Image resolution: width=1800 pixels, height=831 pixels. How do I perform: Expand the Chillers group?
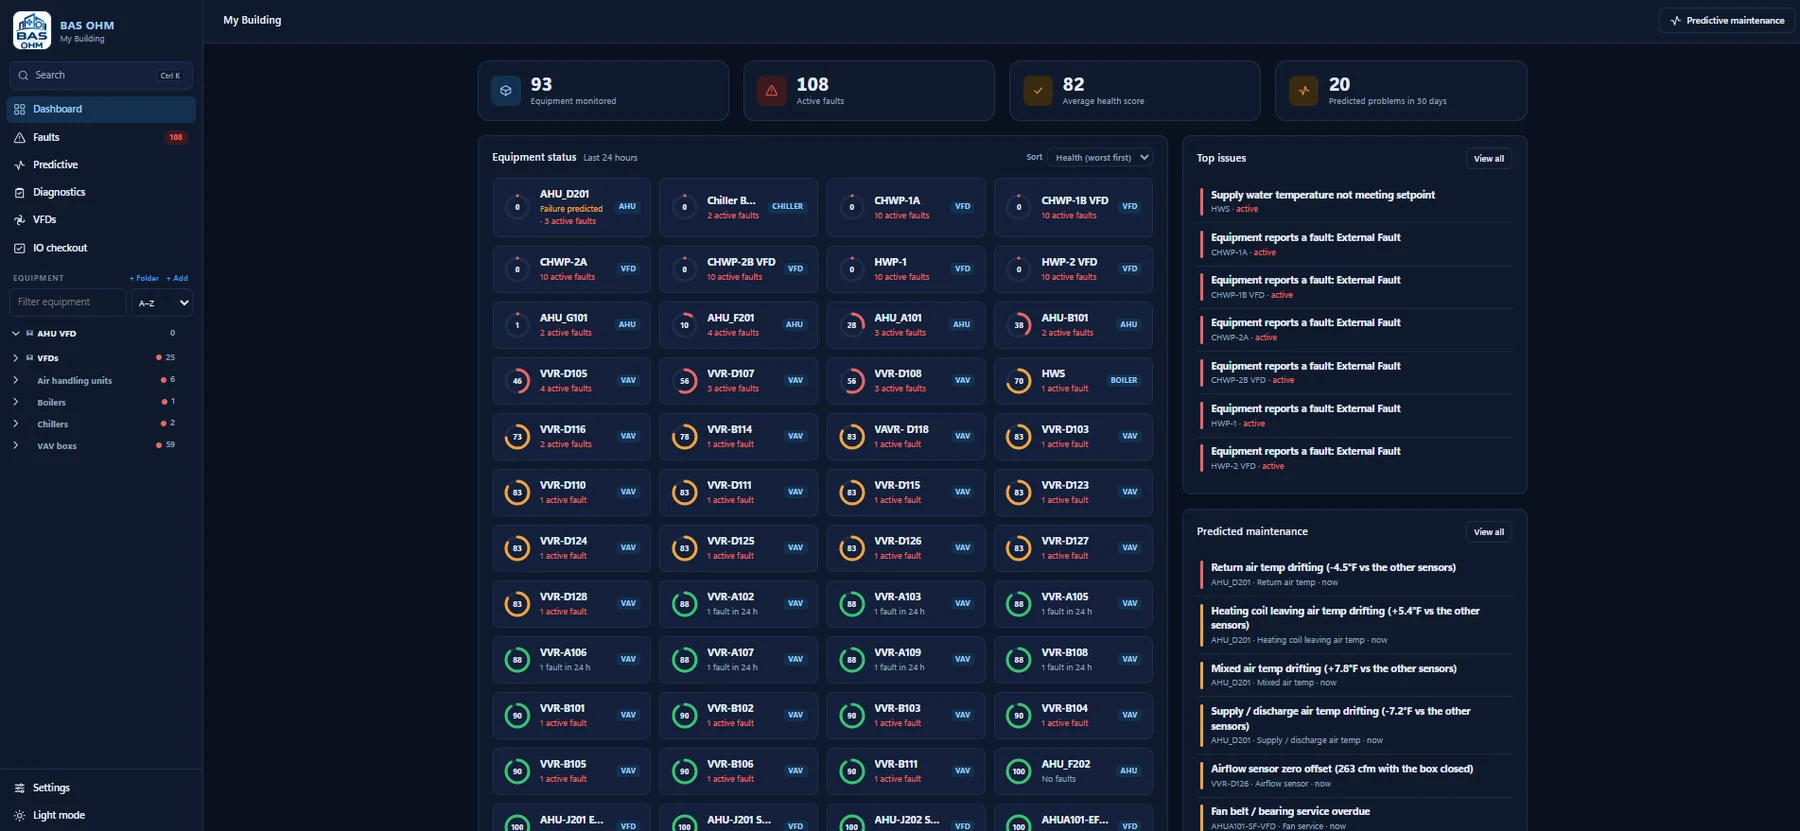(16, 424)
